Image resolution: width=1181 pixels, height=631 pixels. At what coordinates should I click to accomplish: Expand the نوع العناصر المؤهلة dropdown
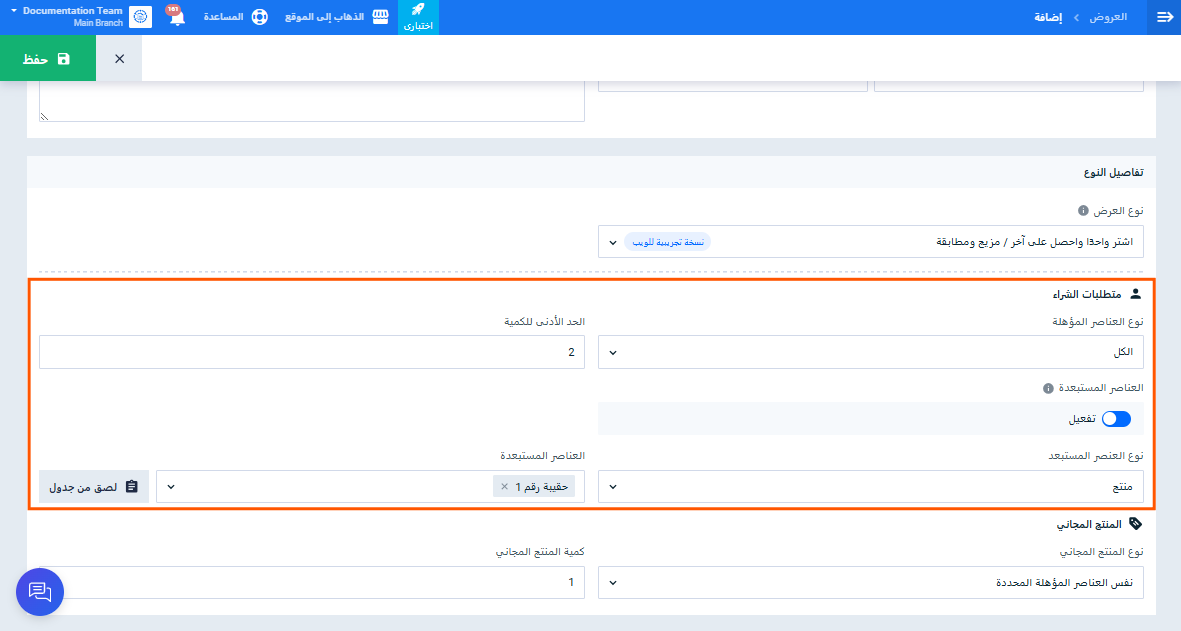pos(871,352)
